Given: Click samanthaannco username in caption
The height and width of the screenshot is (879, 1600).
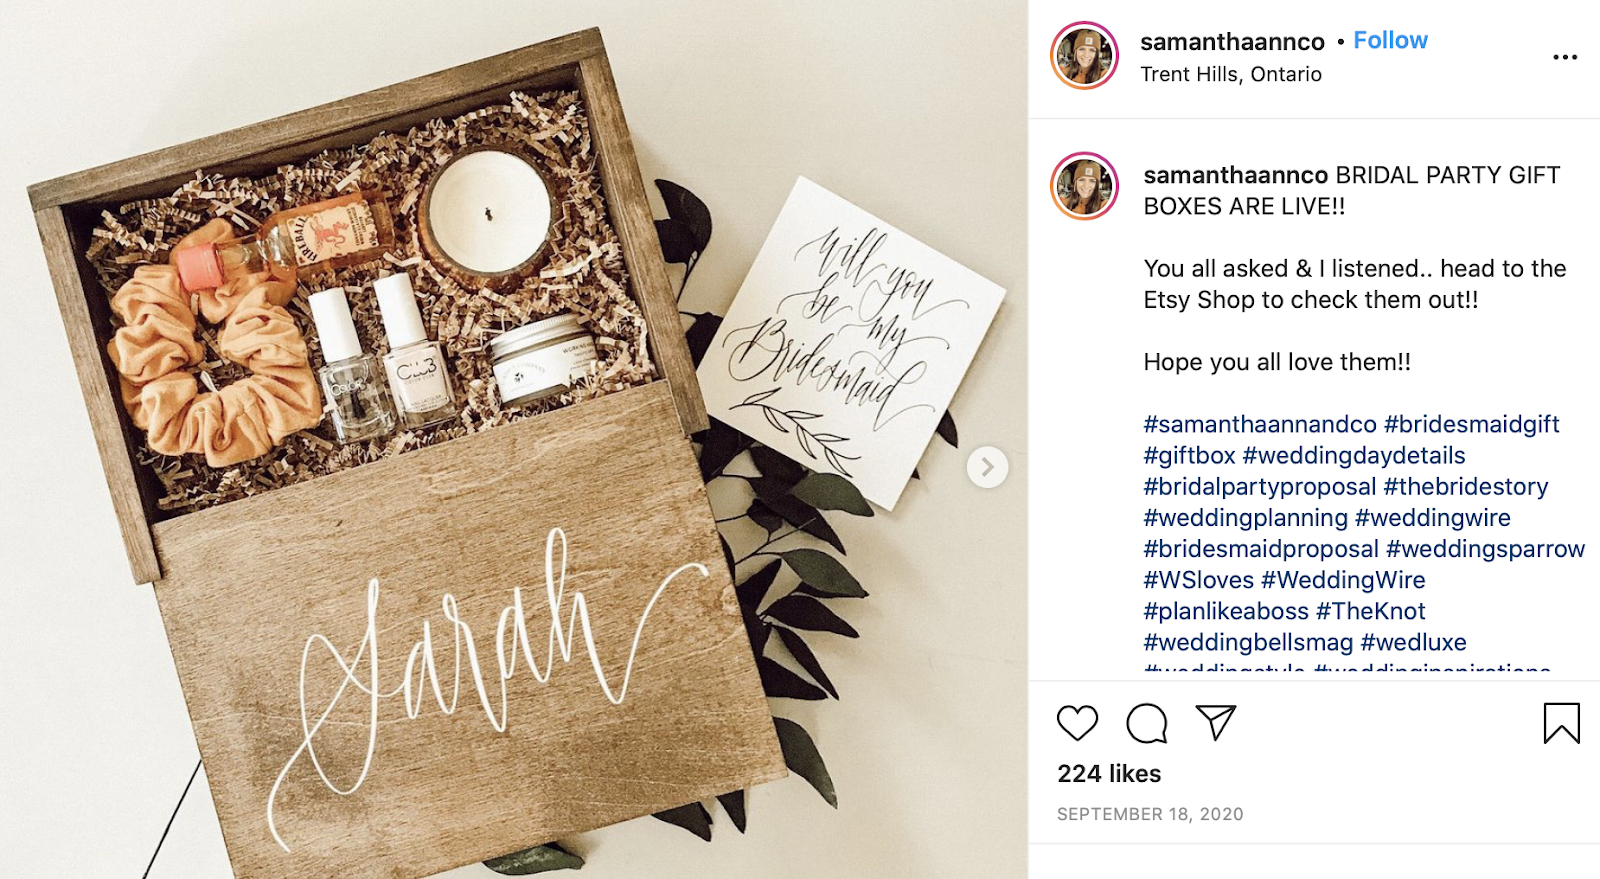Looking at the screenshot, I should [1236, 175].
